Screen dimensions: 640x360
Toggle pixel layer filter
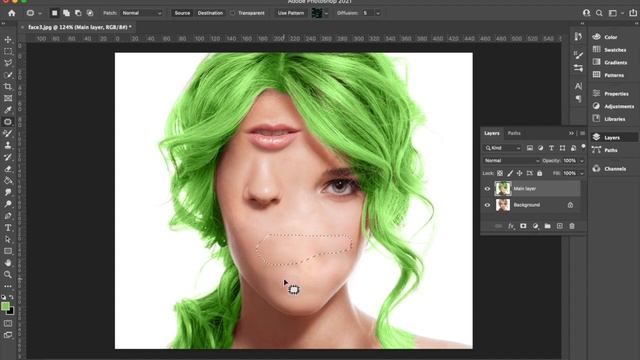click(x=529, y=148)
